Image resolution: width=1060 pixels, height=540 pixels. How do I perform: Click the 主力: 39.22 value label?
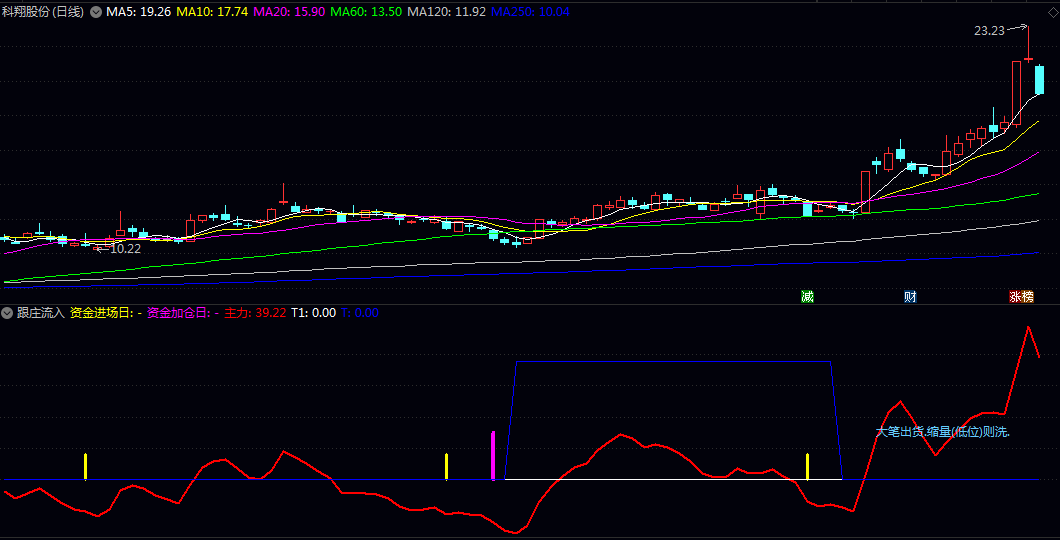tap(254, 313)
